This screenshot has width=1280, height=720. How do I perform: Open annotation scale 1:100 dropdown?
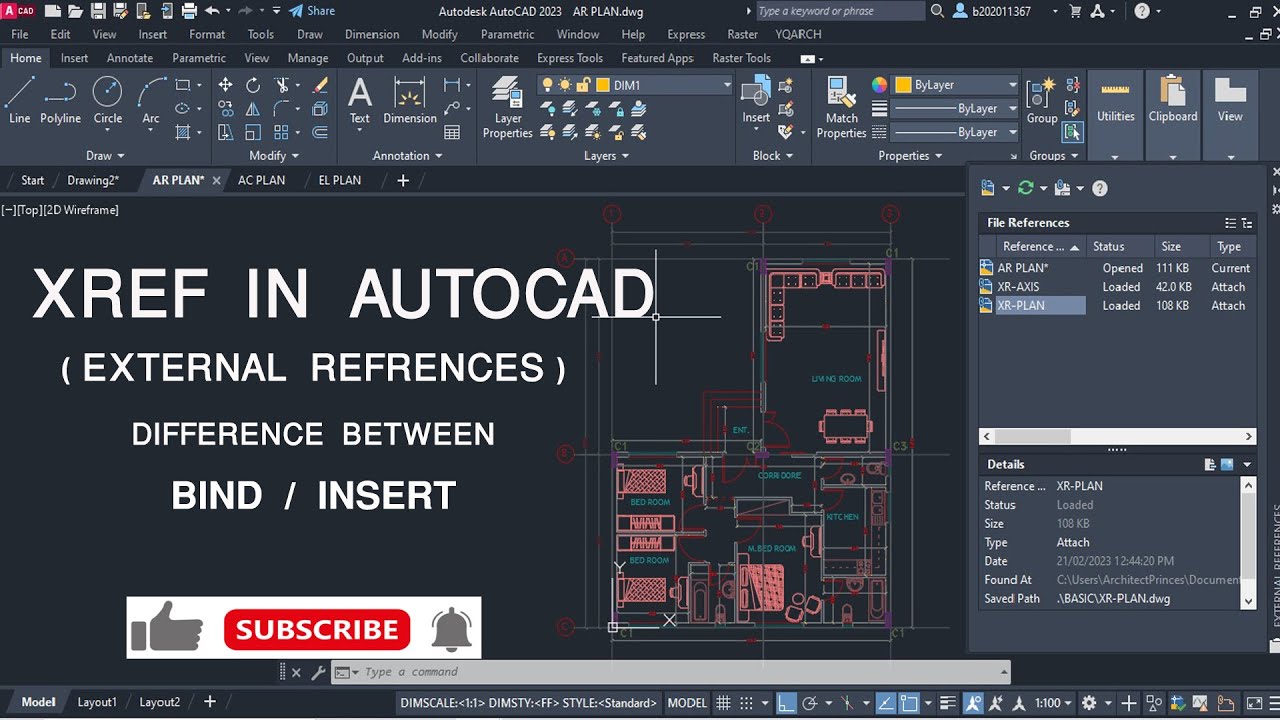coord(1054,703)
